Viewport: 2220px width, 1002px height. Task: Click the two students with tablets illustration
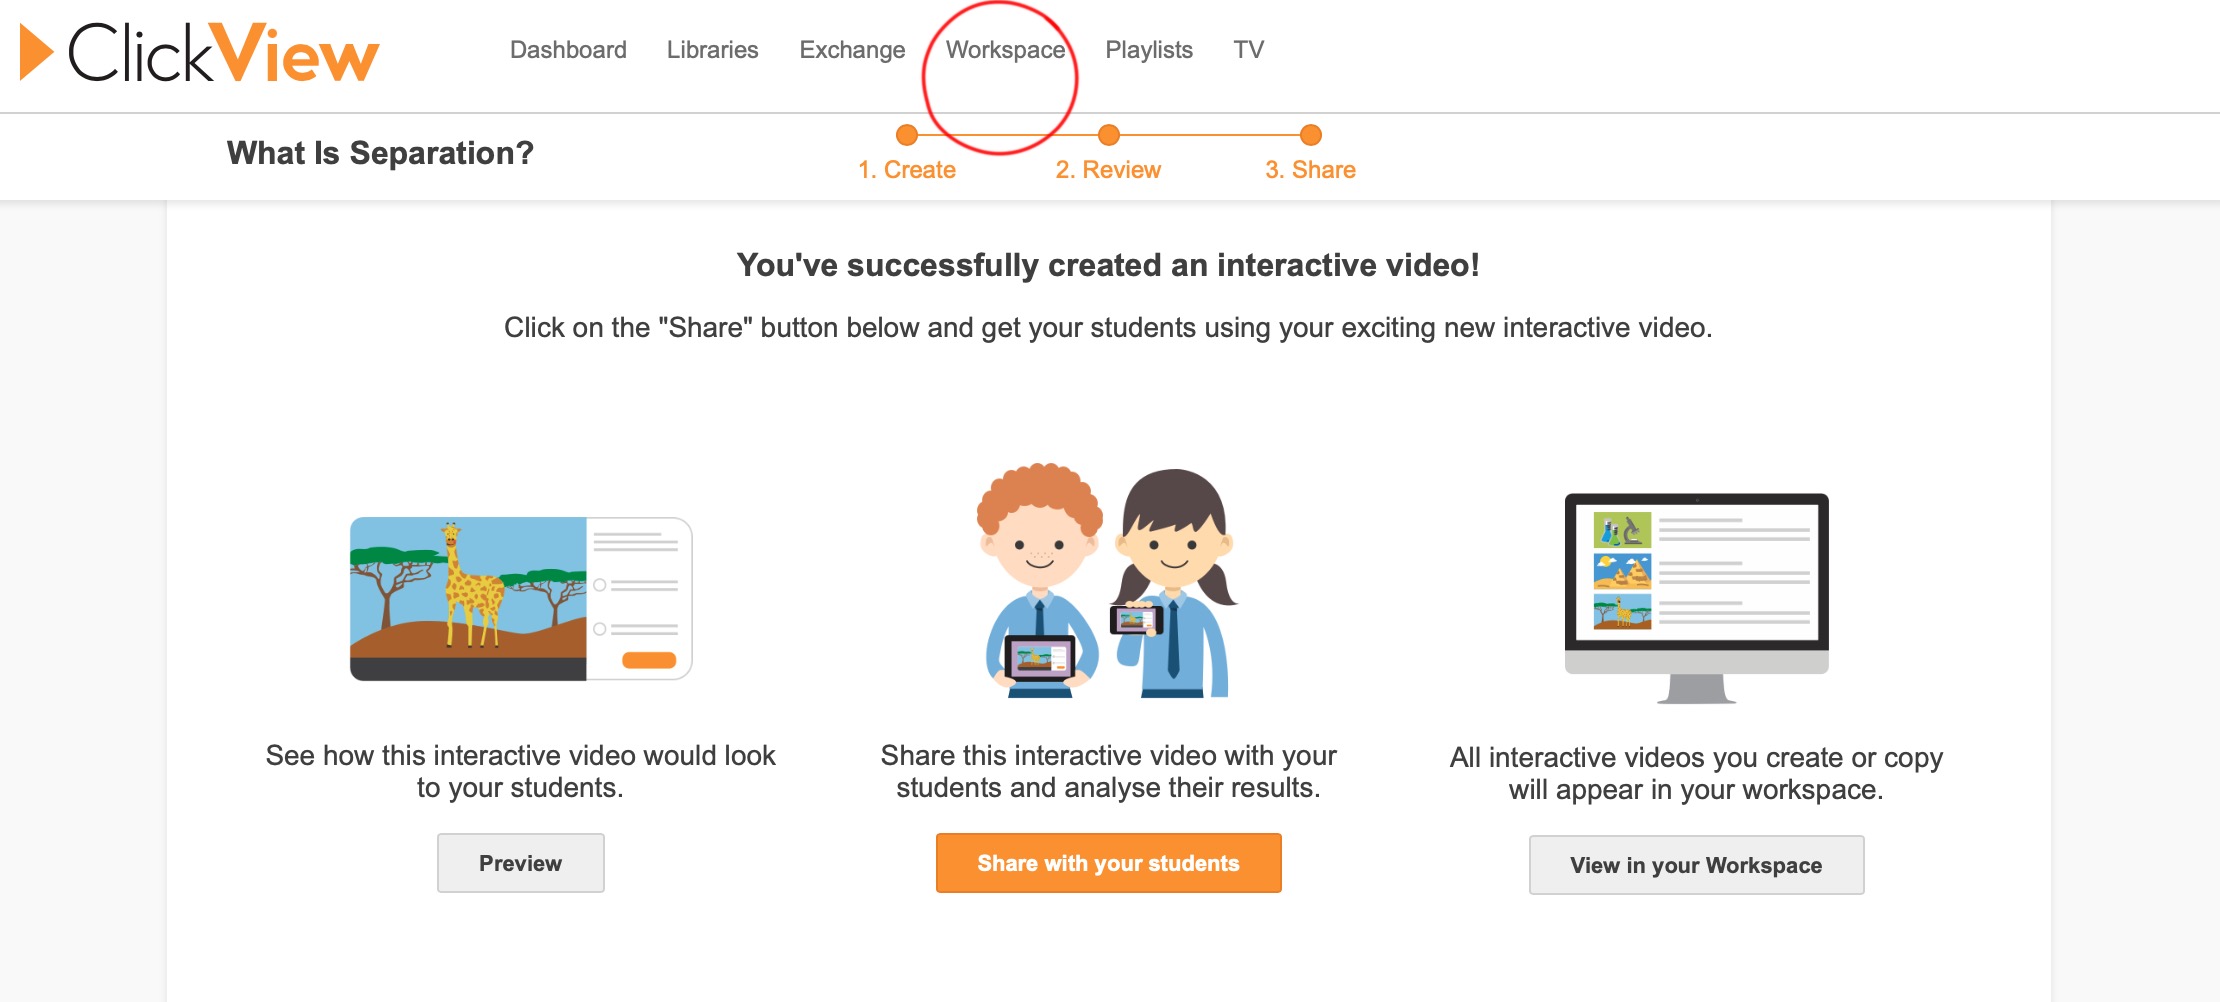[1108, 580]
